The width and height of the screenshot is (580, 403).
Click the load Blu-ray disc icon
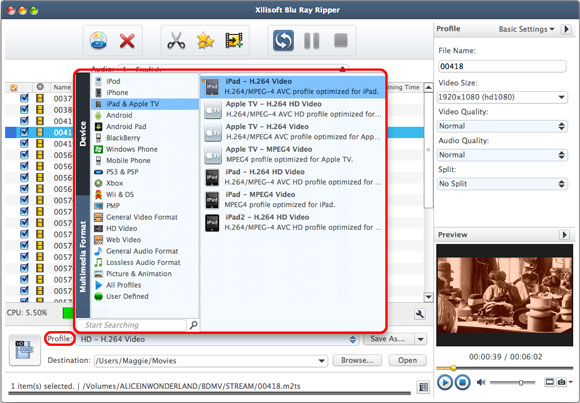click(x=98, y=41)
